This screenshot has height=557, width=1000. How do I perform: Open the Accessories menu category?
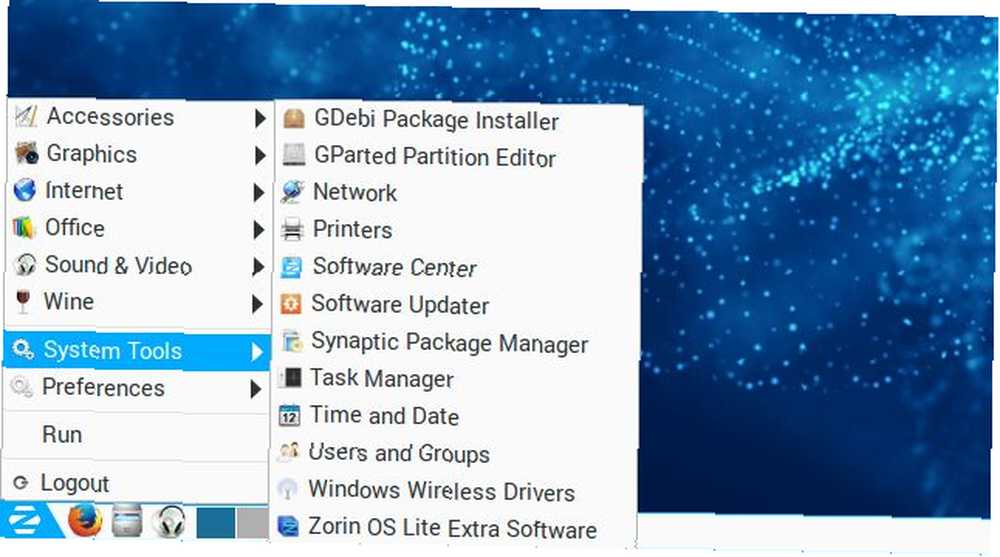click(x=140, y=117)
